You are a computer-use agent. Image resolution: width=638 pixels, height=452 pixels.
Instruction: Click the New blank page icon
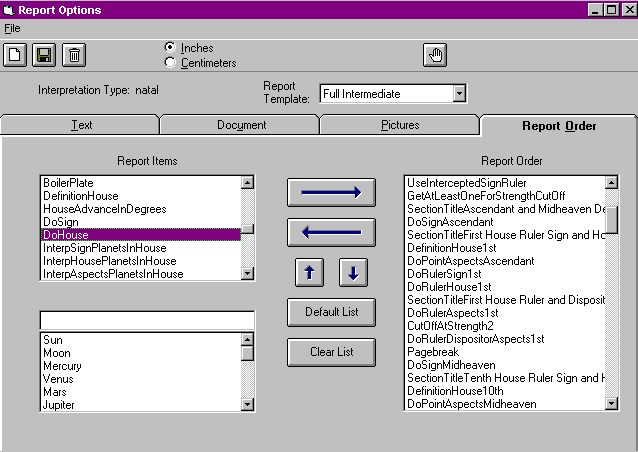(15, 55)
